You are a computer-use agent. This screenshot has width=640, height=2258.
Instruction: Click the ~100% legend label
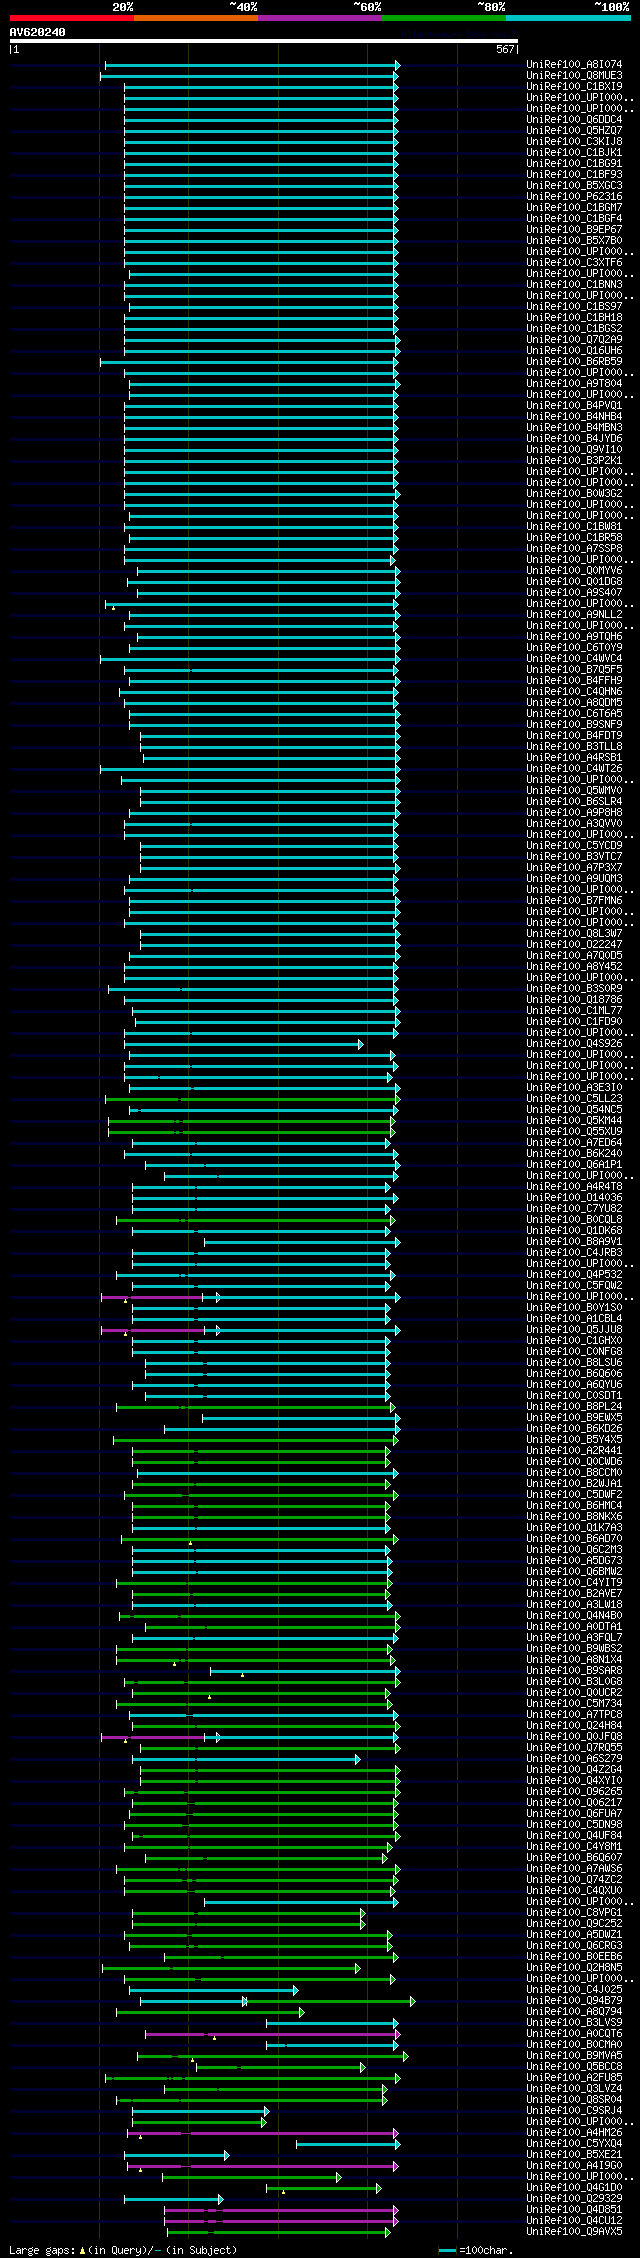coord(612,7)
